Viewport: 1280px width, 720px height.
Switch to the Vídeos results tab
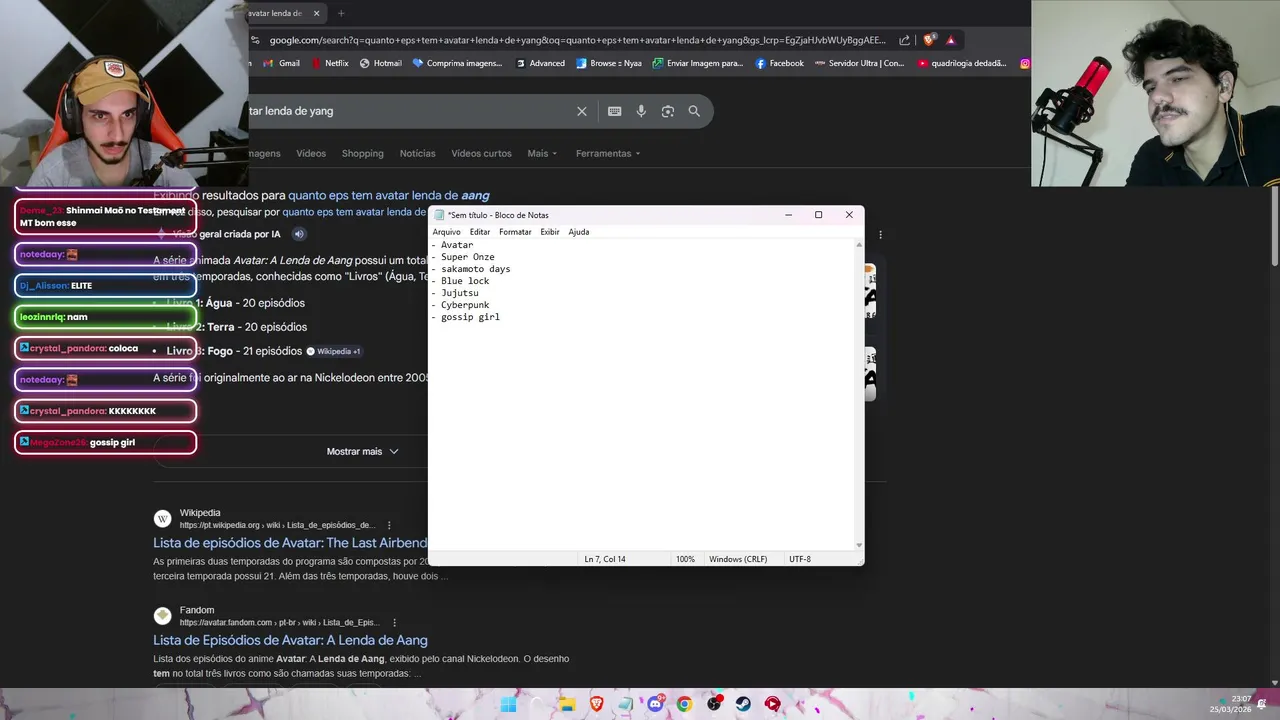tap(311, 153)
